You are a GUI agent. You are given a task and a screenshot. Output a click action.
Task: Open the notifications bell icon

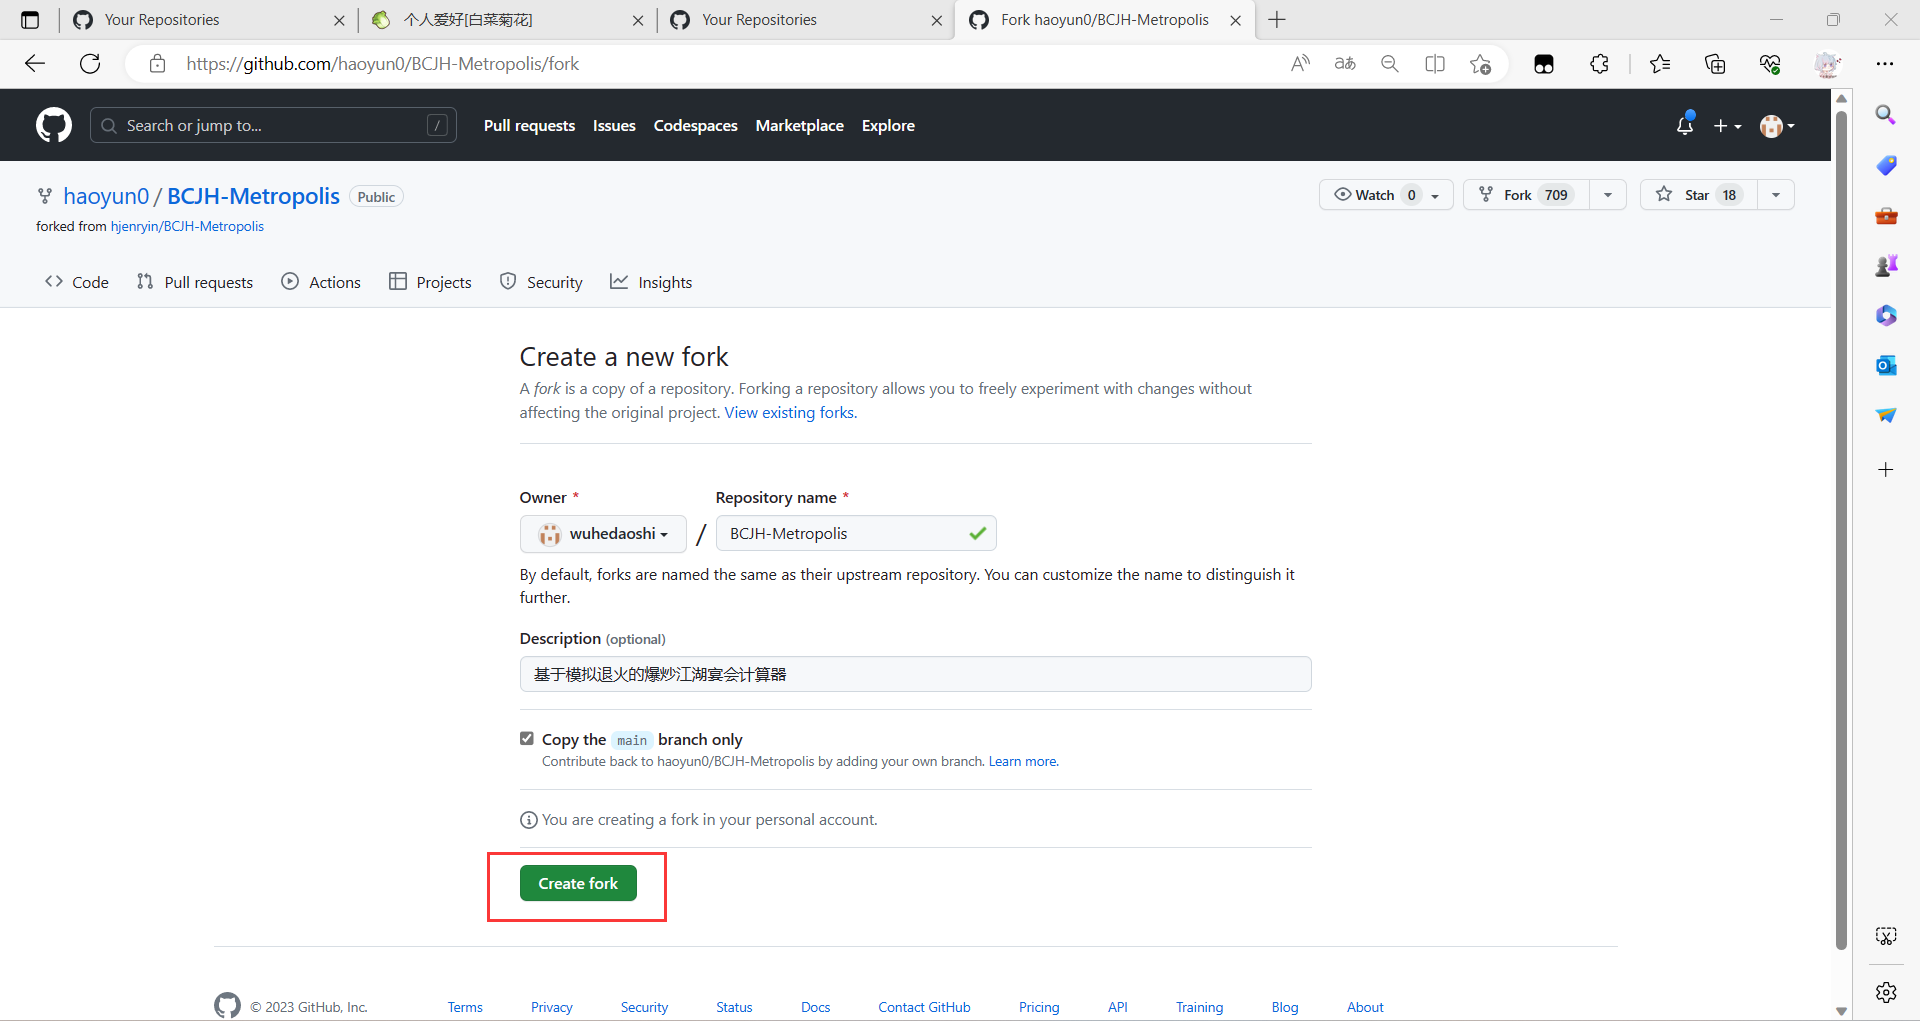point(1685,125)
